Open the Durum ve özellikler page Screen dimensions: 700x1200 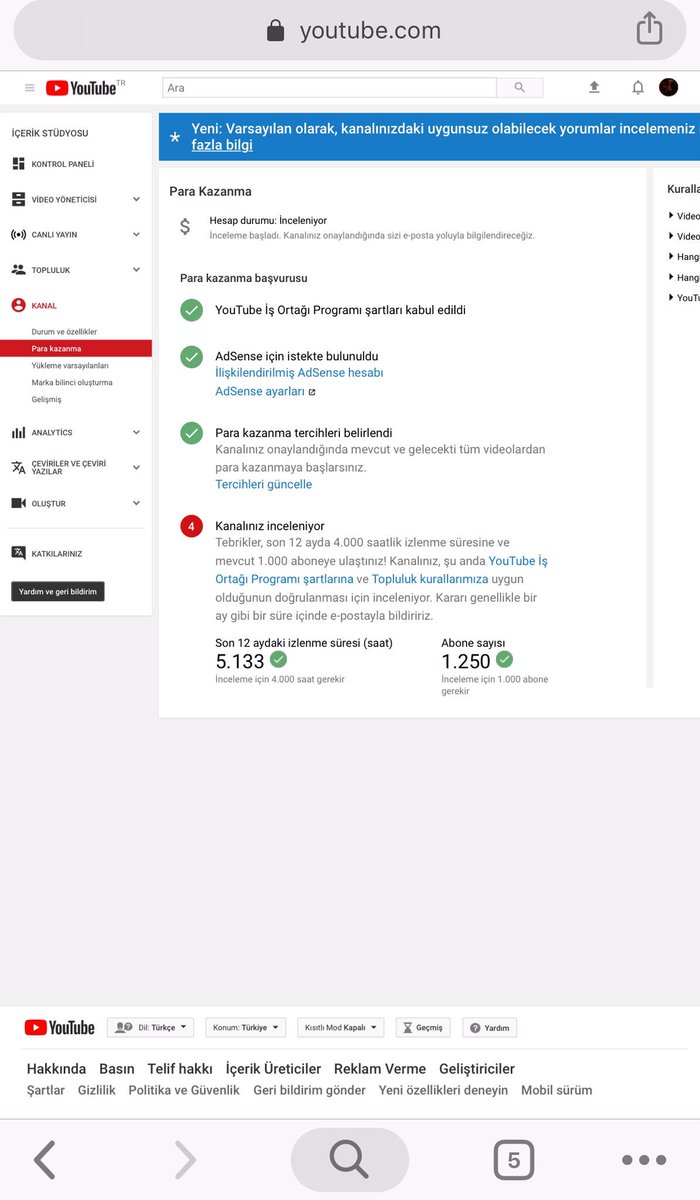64,331
